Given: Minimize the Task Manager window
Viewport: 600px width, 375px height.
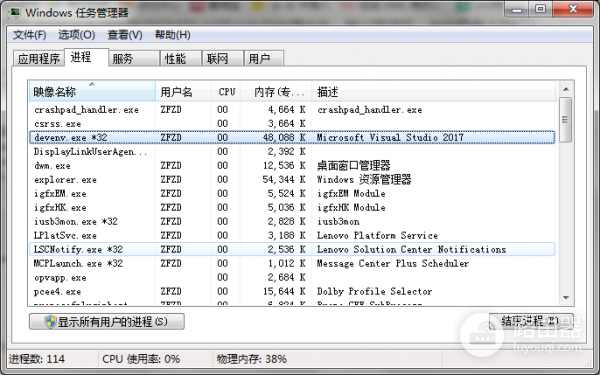Looking at the screenshot, I should coord(517,9).
